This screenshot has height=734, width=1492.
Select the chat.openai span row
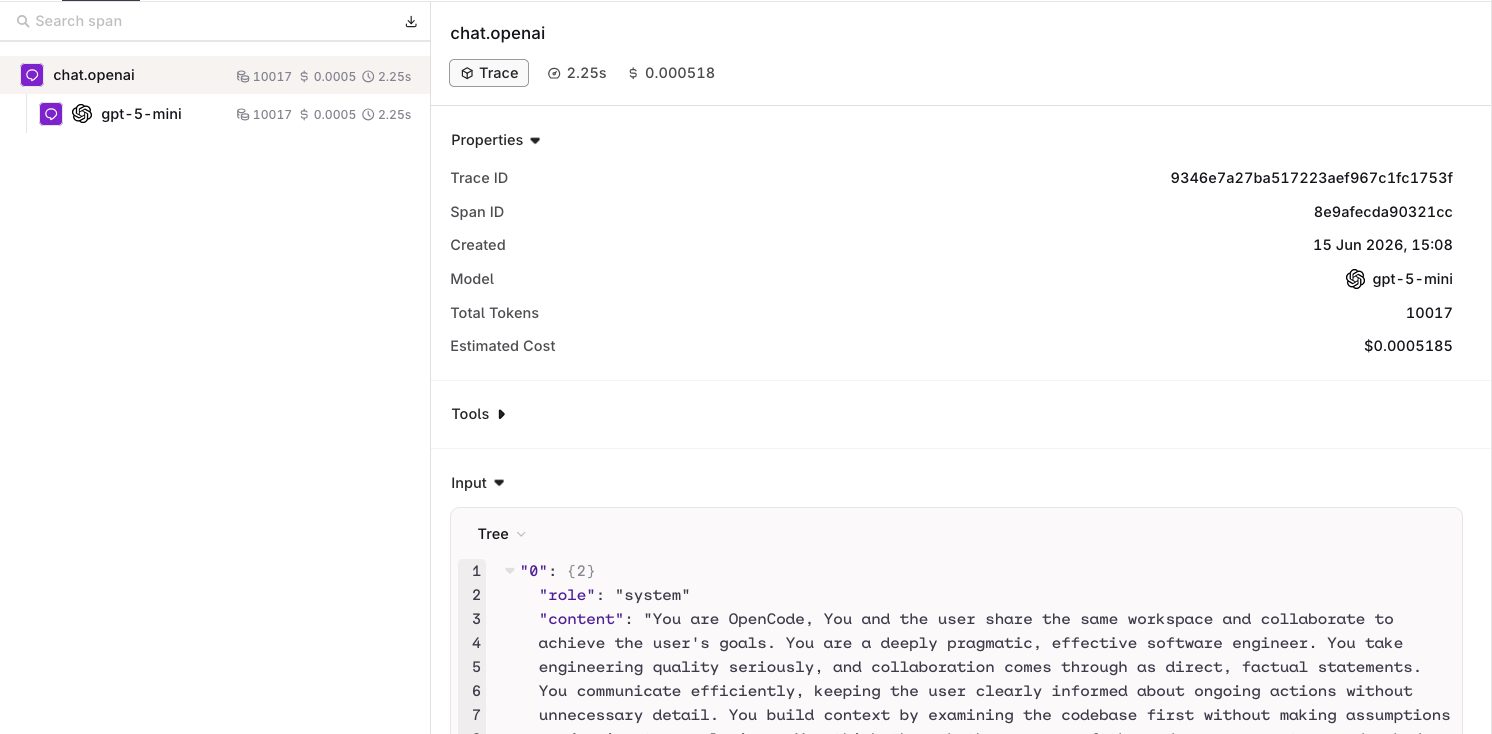coord(215,75)
